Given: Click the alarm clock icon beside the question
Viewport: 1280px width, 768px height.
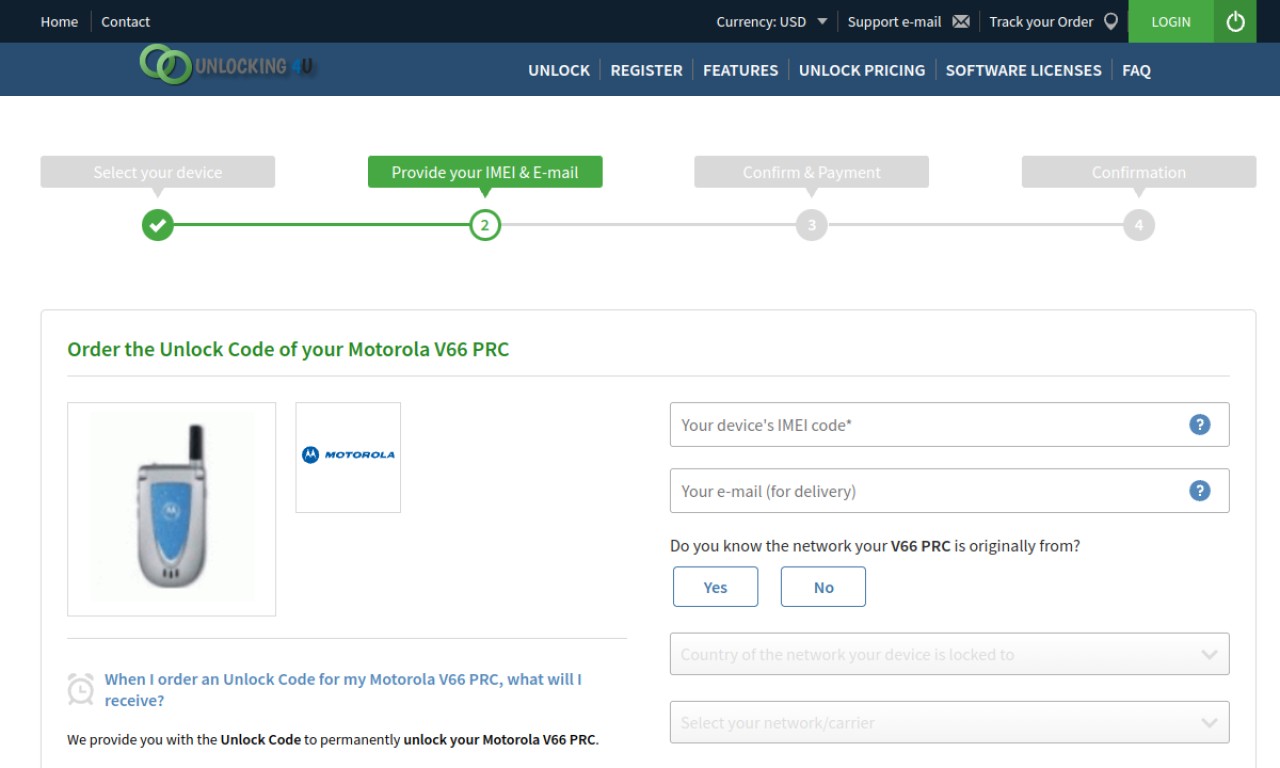Looking at the screenshot, I should (x=80, y=689).
